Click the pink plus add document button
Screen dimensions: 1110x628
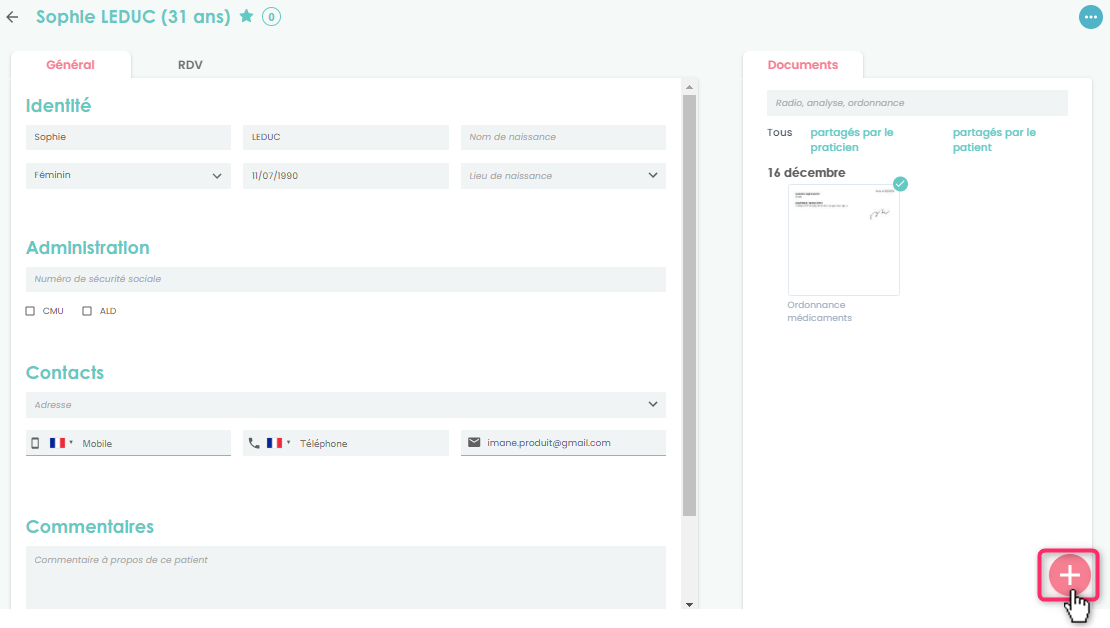click(x=1069, y=575)
